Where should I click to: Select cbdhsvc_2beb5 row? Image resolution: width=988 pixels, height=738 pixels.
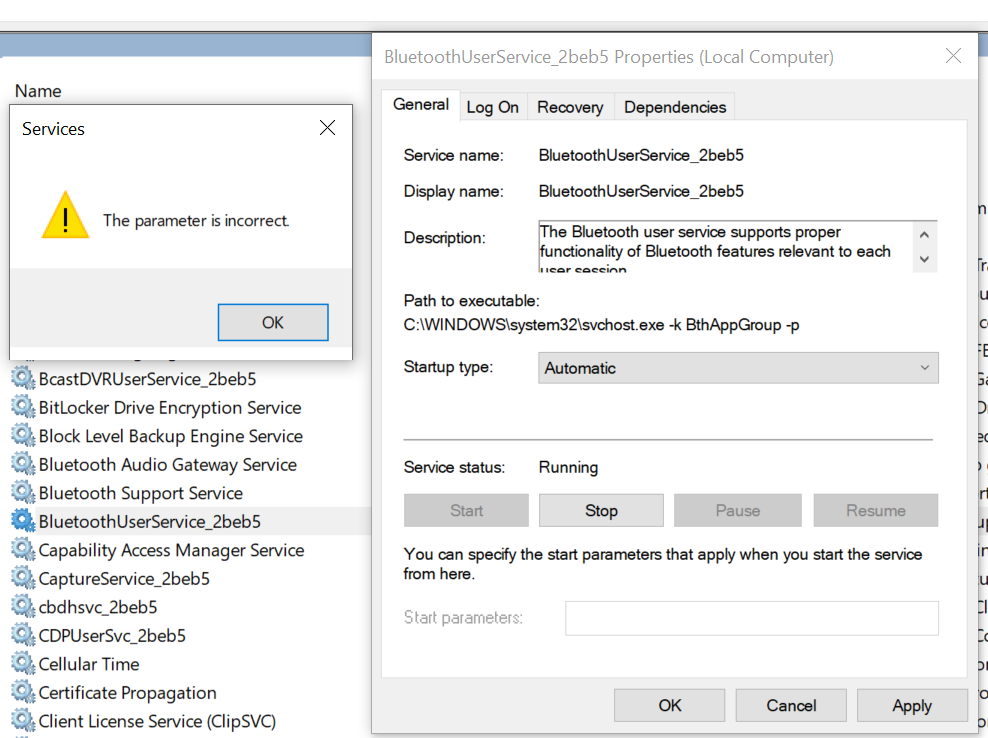98,607
